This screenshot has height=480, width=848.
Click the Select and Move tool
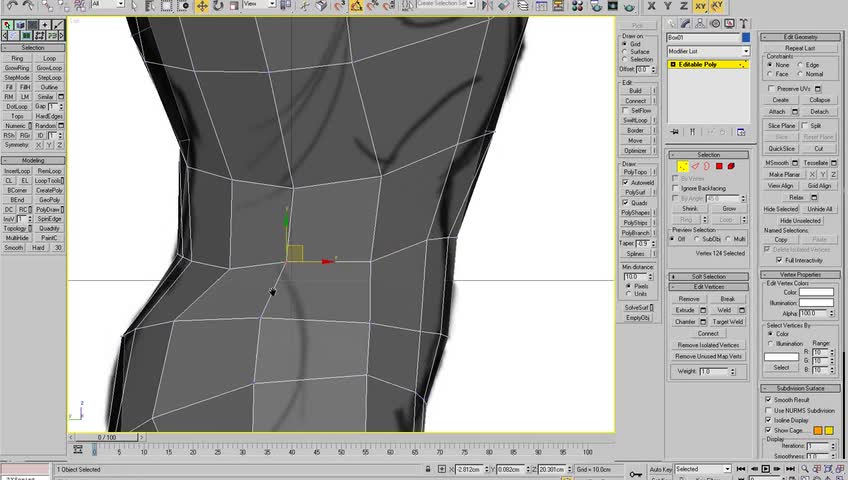point(203,5)
